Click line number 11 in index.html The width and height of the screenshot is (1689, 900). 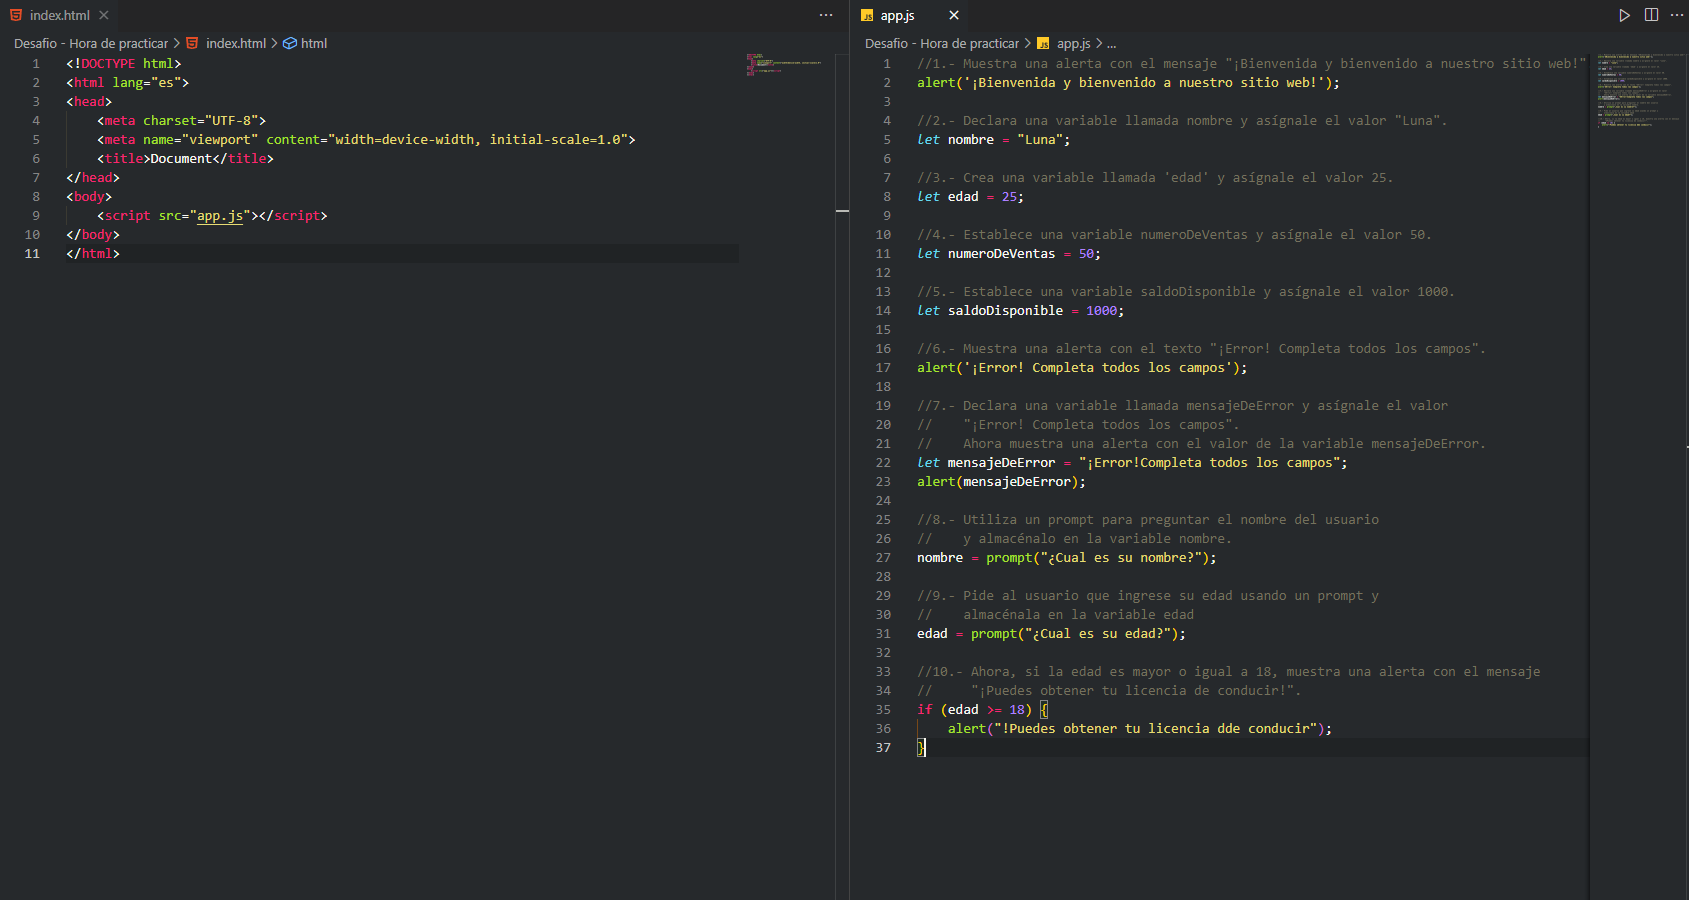coord(32,253)
